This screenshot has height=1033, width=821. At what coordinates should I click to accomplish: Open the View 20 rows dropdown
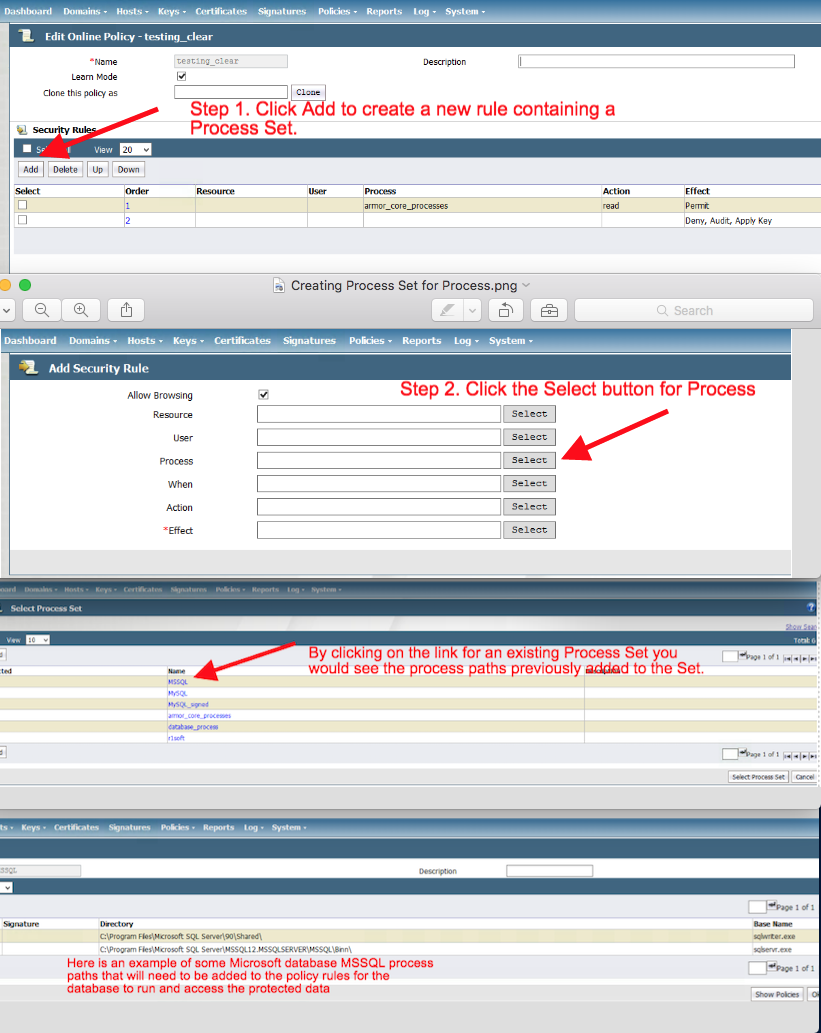pos(135,149)
